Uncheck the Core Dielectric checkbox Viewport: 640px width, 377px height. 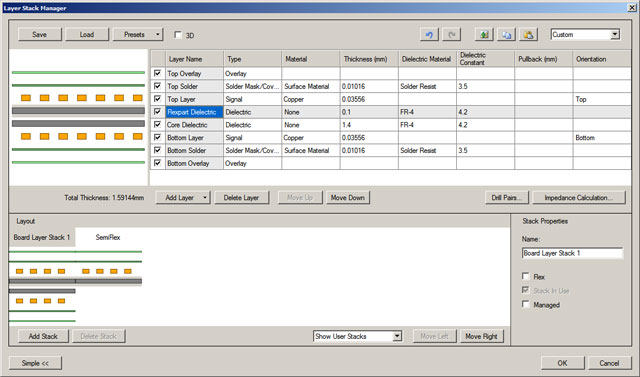158,124
